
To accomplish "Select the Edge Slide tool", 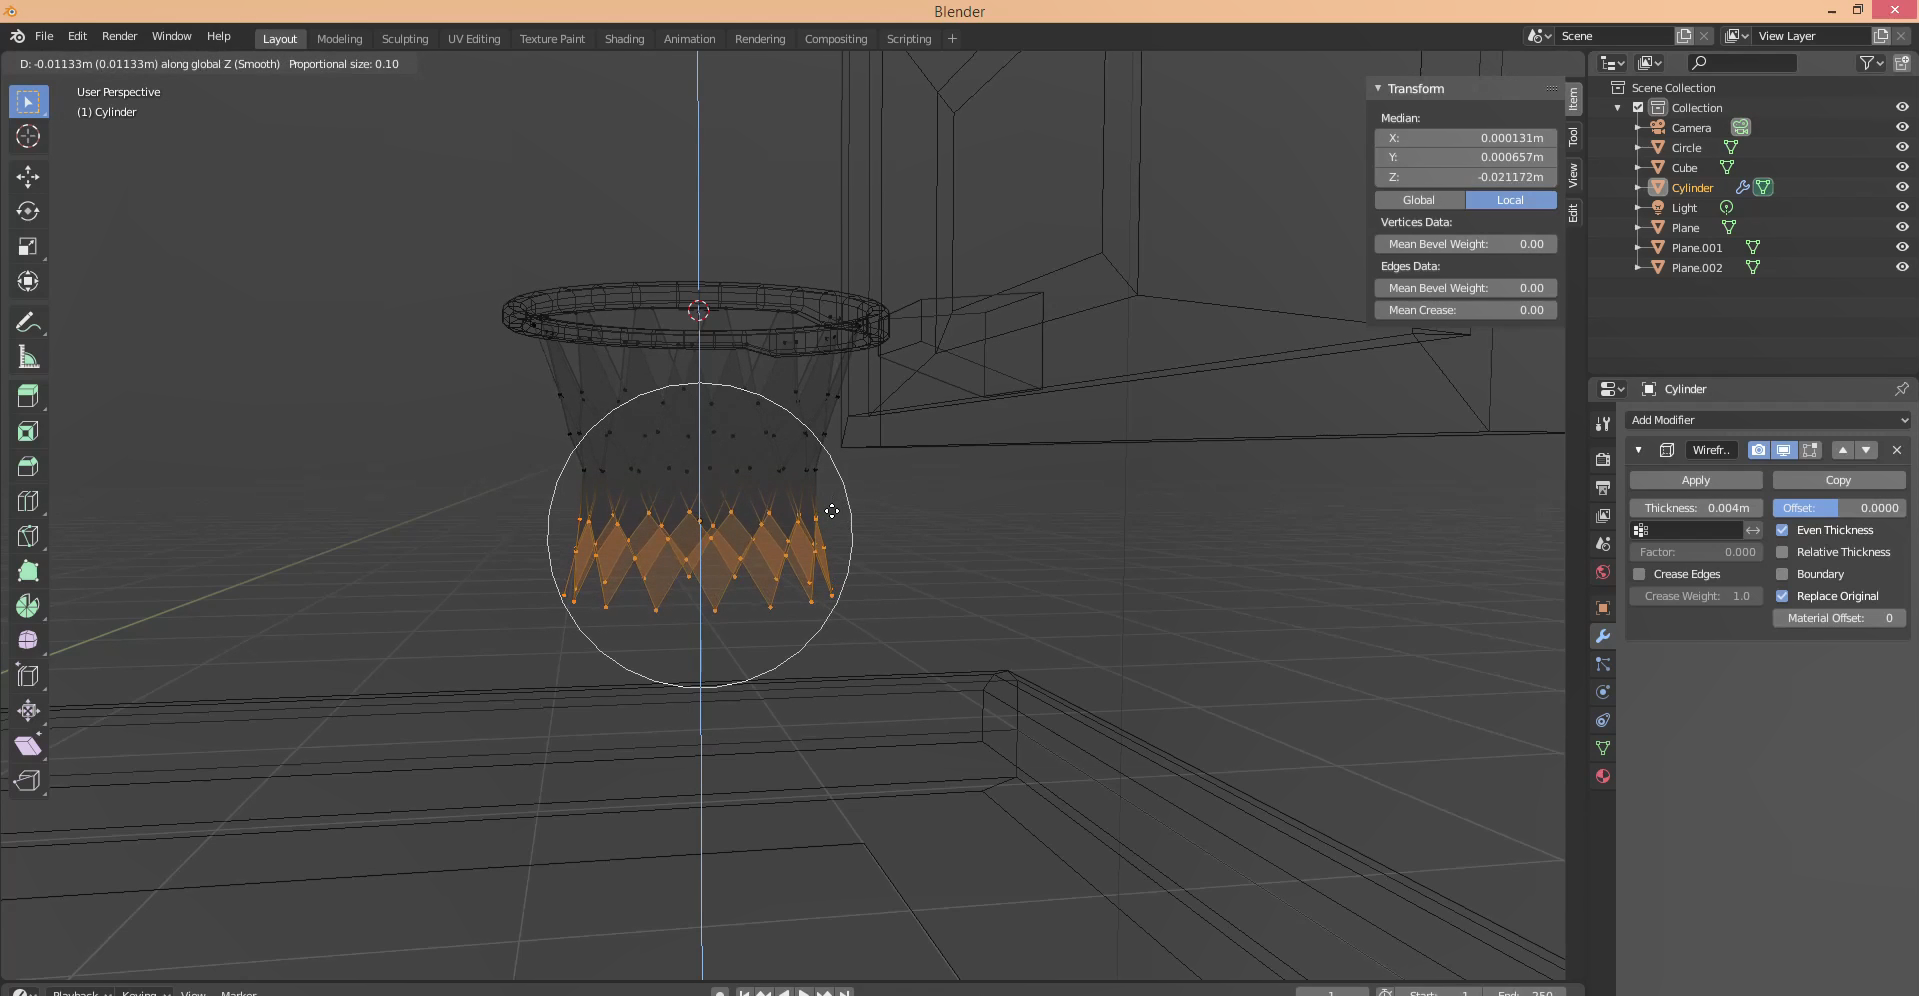I will click(x=28, y=676).
